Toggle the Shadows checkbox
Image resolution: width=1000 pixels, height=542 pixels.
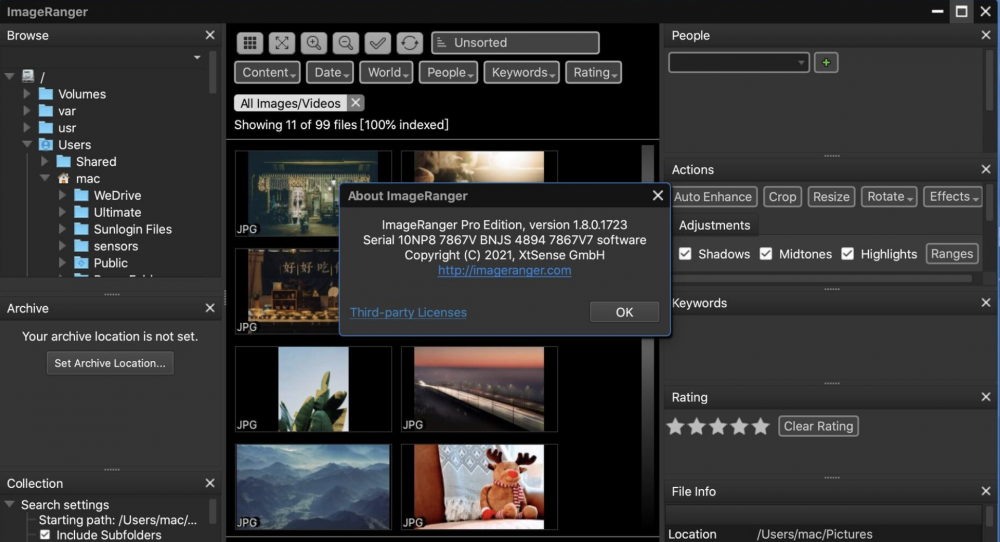[x=685, y=254]
